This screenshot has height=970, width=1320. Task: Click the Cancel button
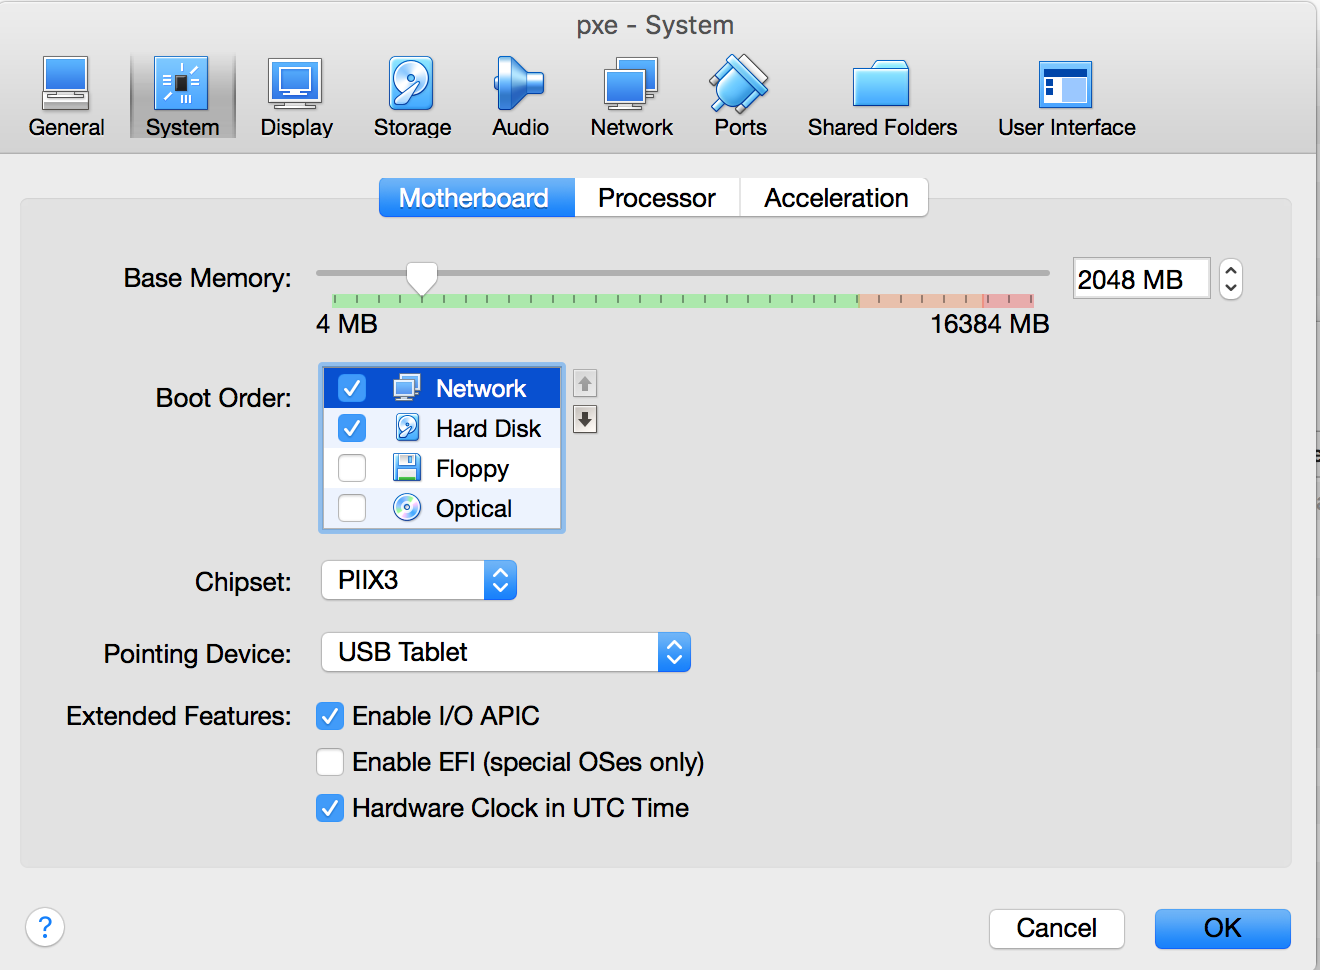[x=1057, y=928]
